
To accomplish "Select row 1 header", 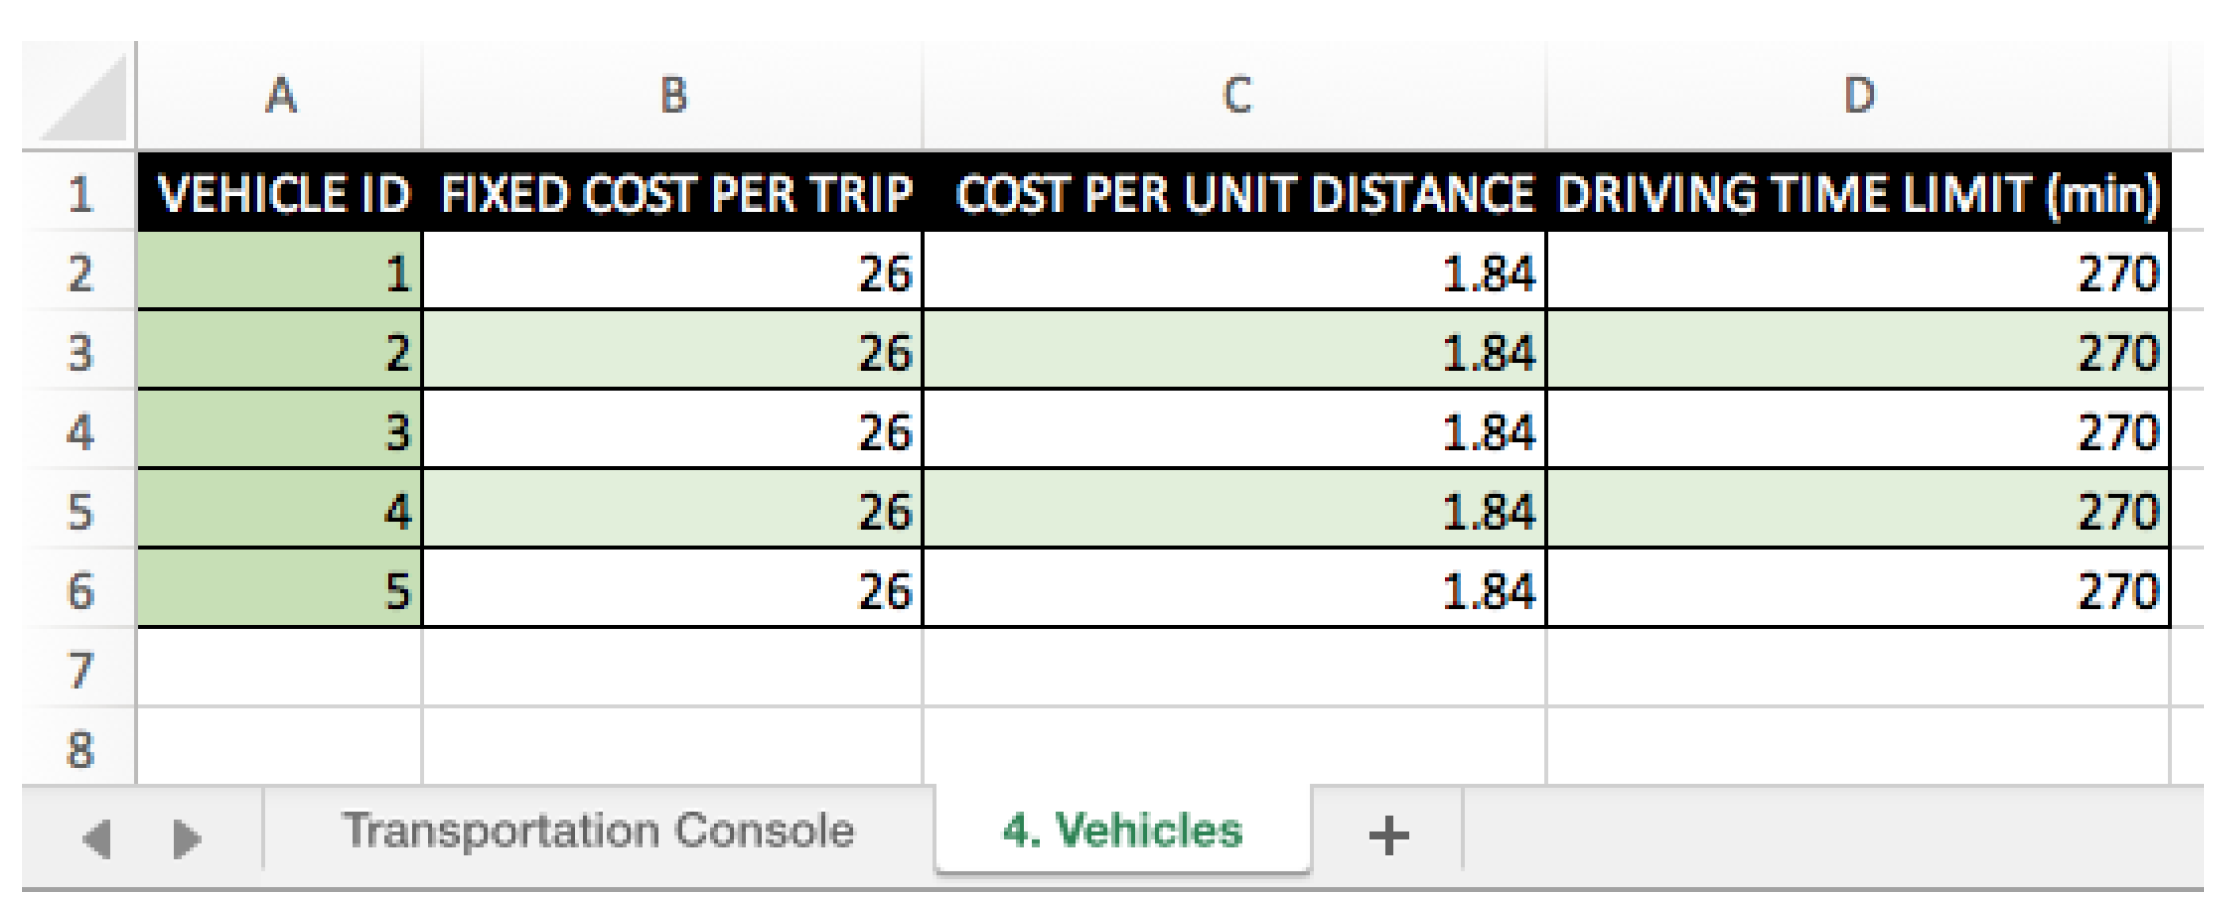I will (80, 193).
